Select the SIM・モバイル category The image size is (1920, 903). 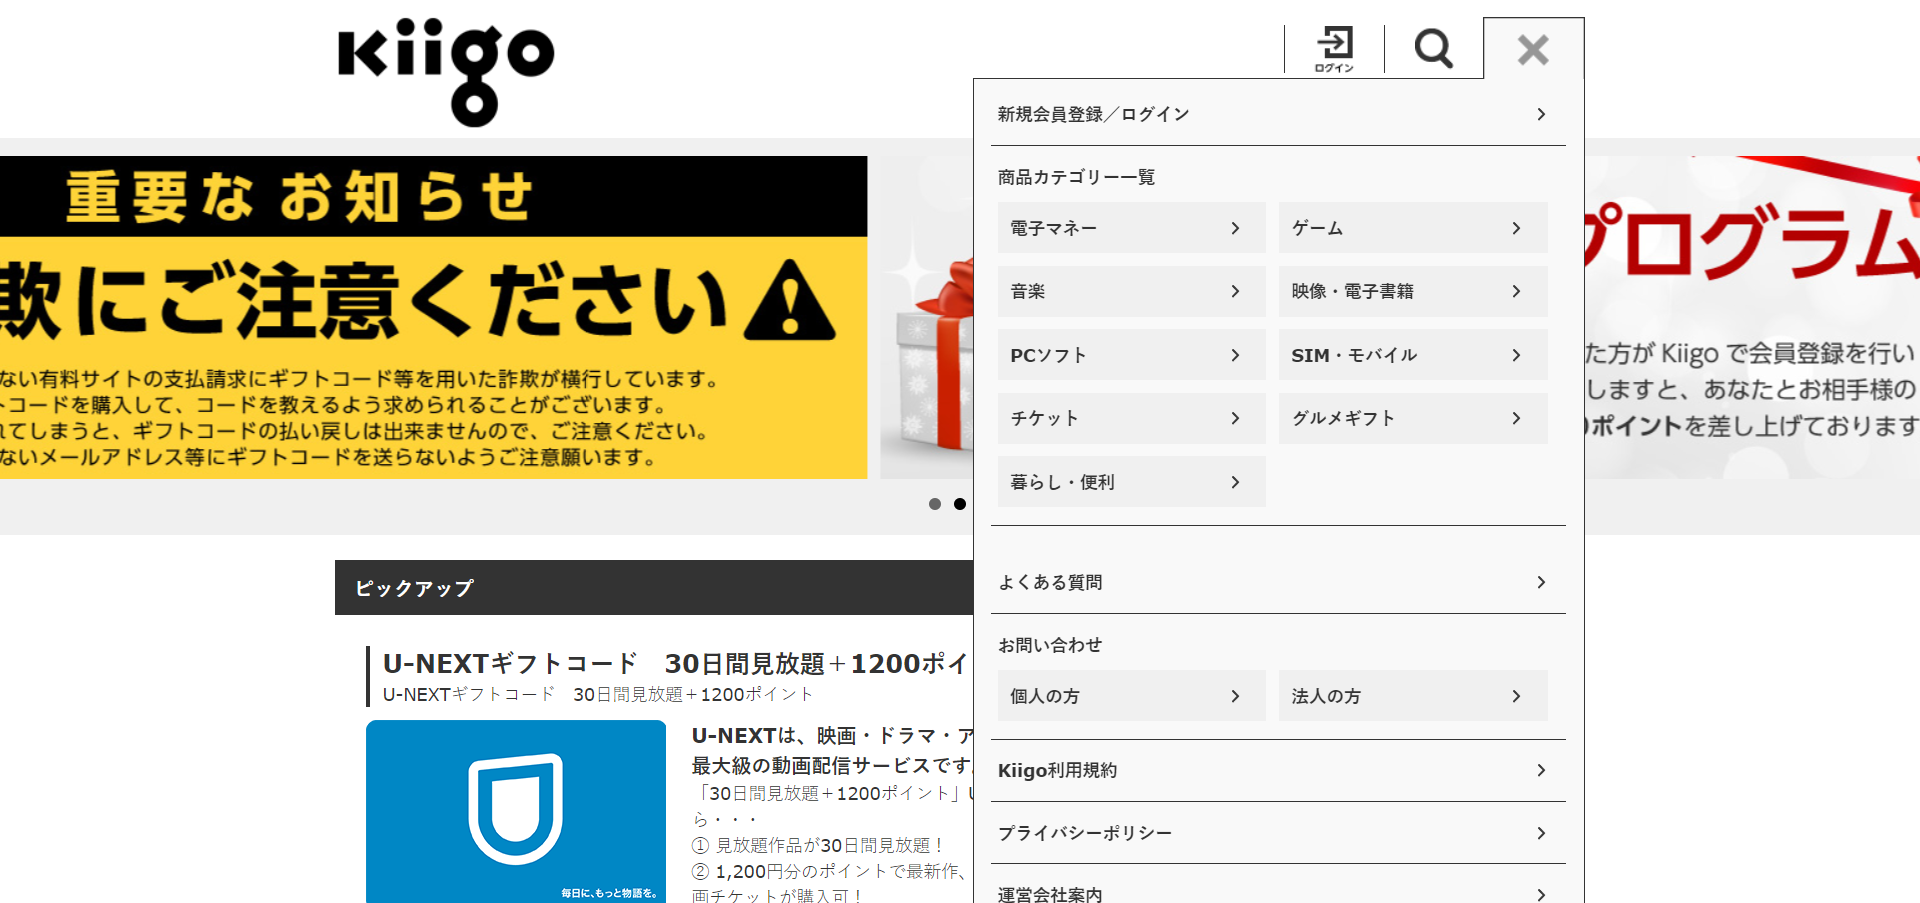[1413, 355]
